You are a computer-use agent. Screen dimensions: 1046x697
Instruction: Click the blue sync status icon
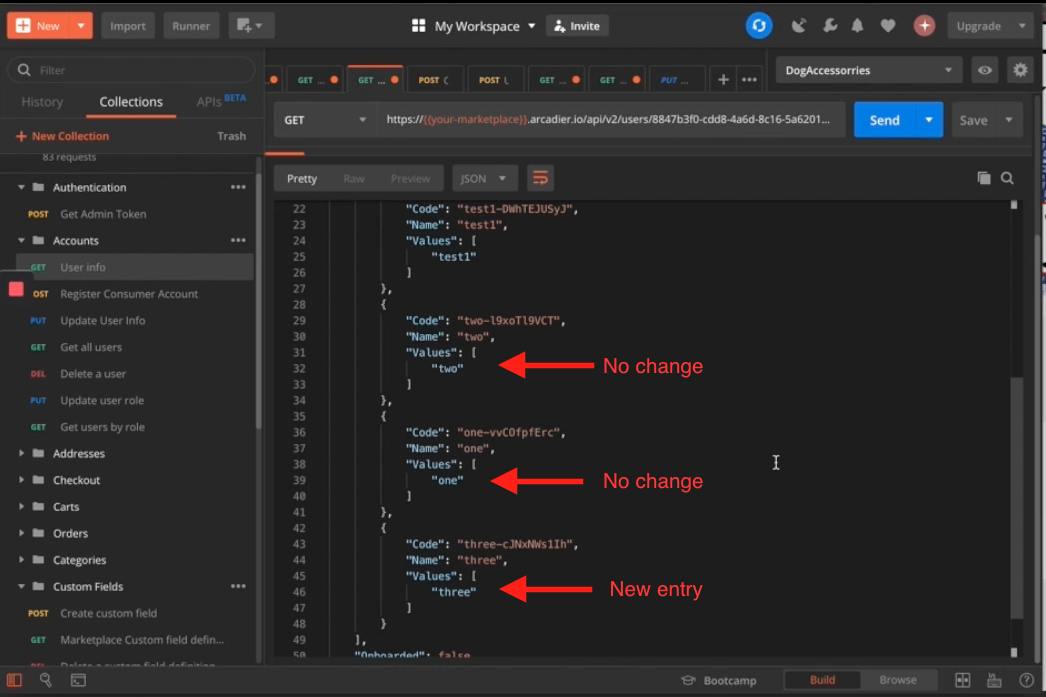(759, 26)
